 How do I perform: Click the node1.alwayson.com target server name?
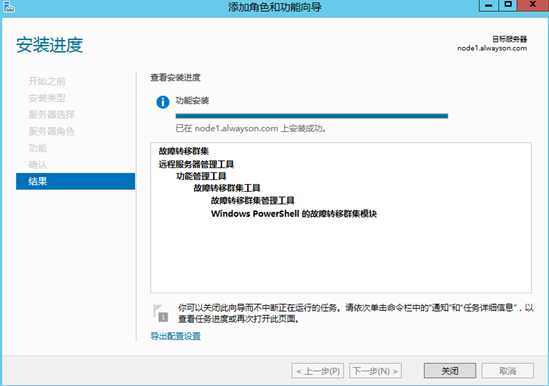coord(492,48)
